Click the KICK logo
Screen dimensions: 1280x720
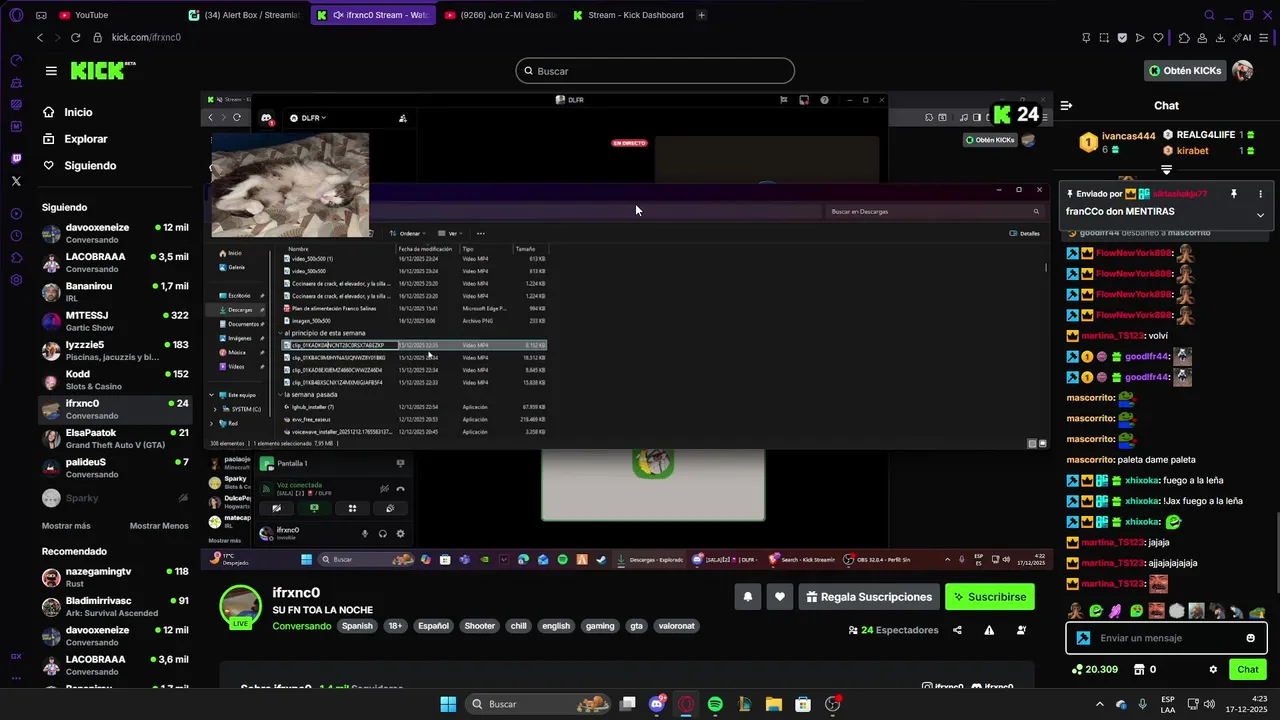pyautogui.click(x=103, y=70)
